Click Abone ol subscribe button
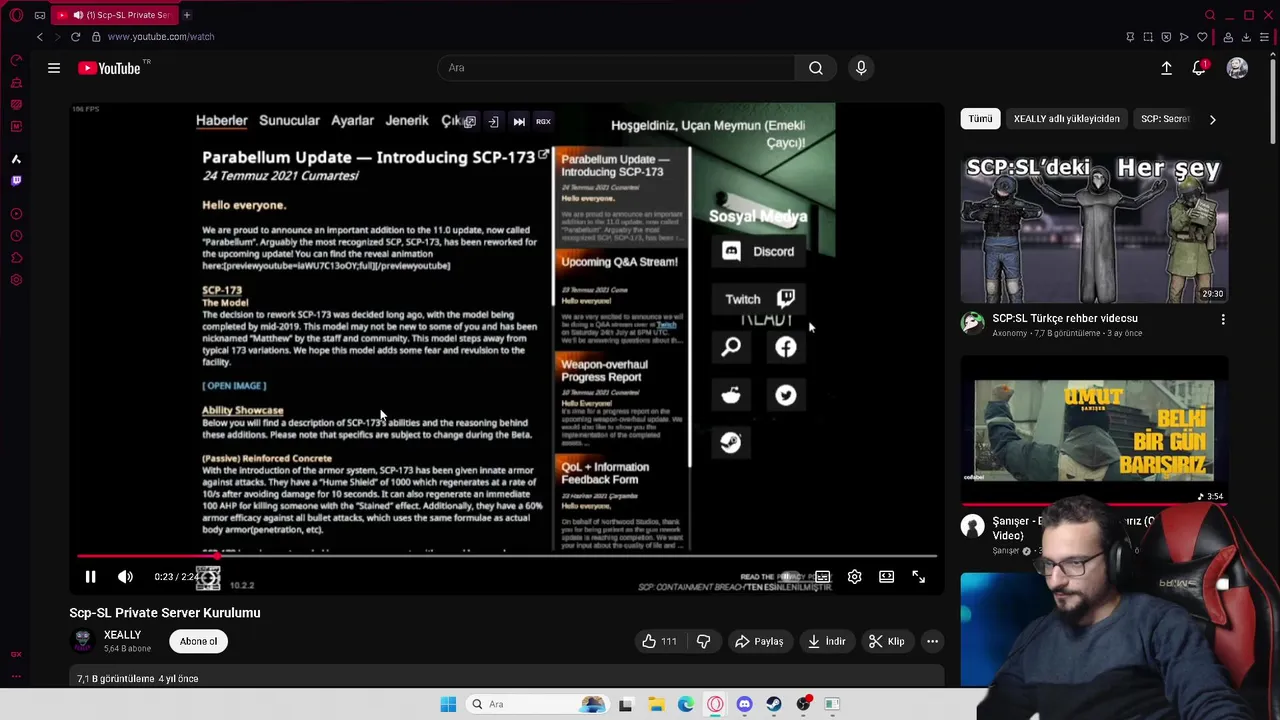This screenshot has width=1280, height=720. tap(198, 641)
